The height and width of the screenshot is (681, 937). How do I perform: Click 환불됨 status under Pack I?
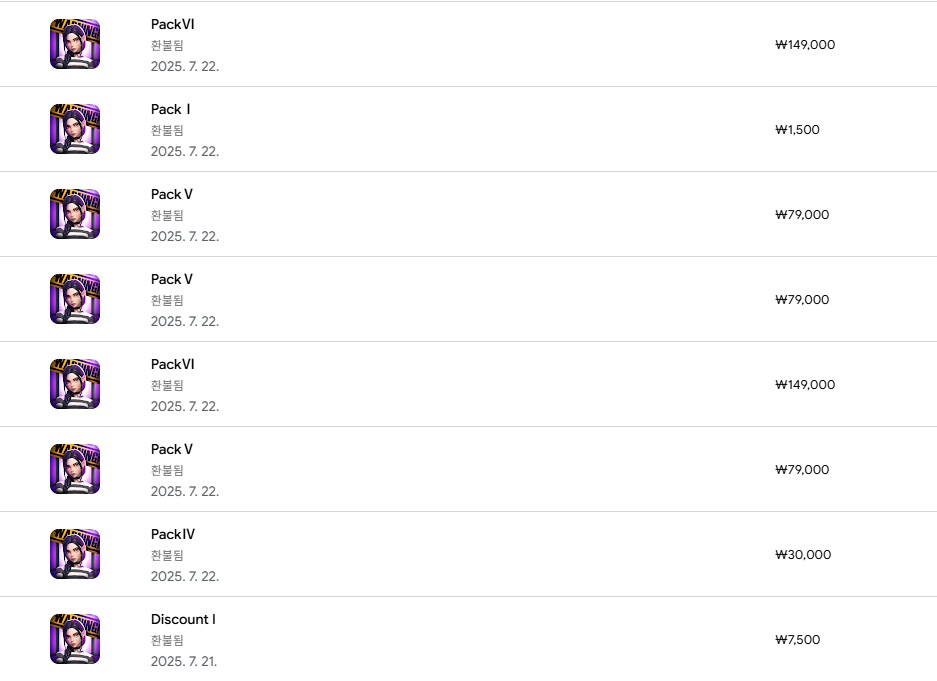167,130
